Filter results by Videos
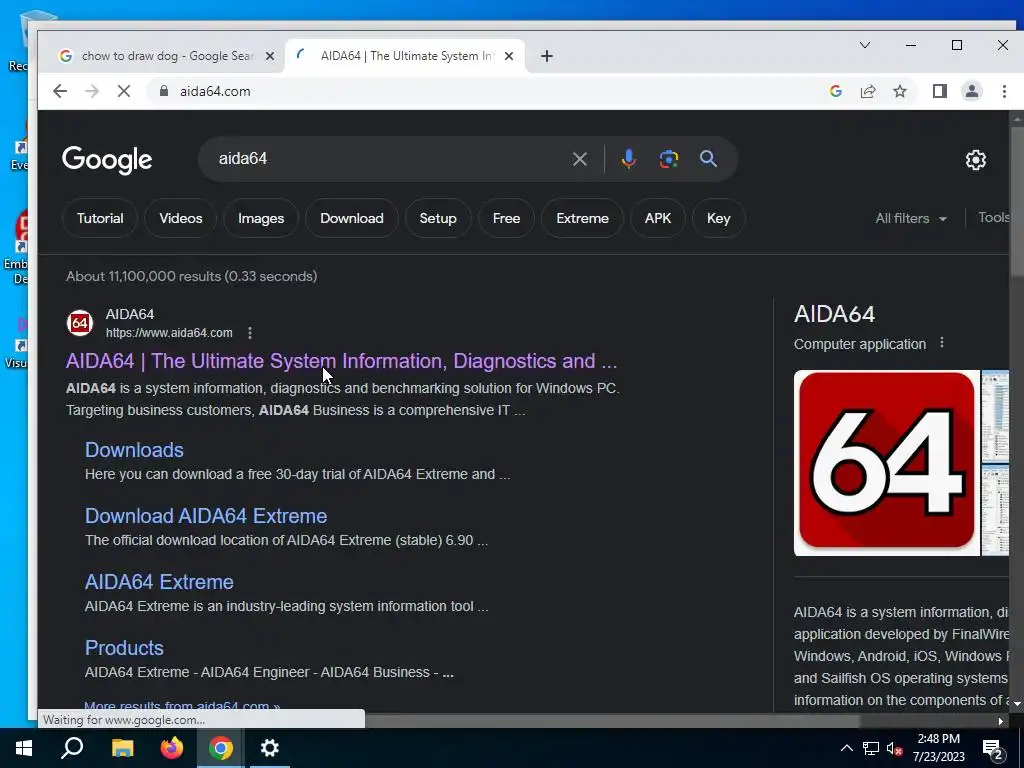The height and width of the screenshot is (768, 1024). [x=181, y=218]
